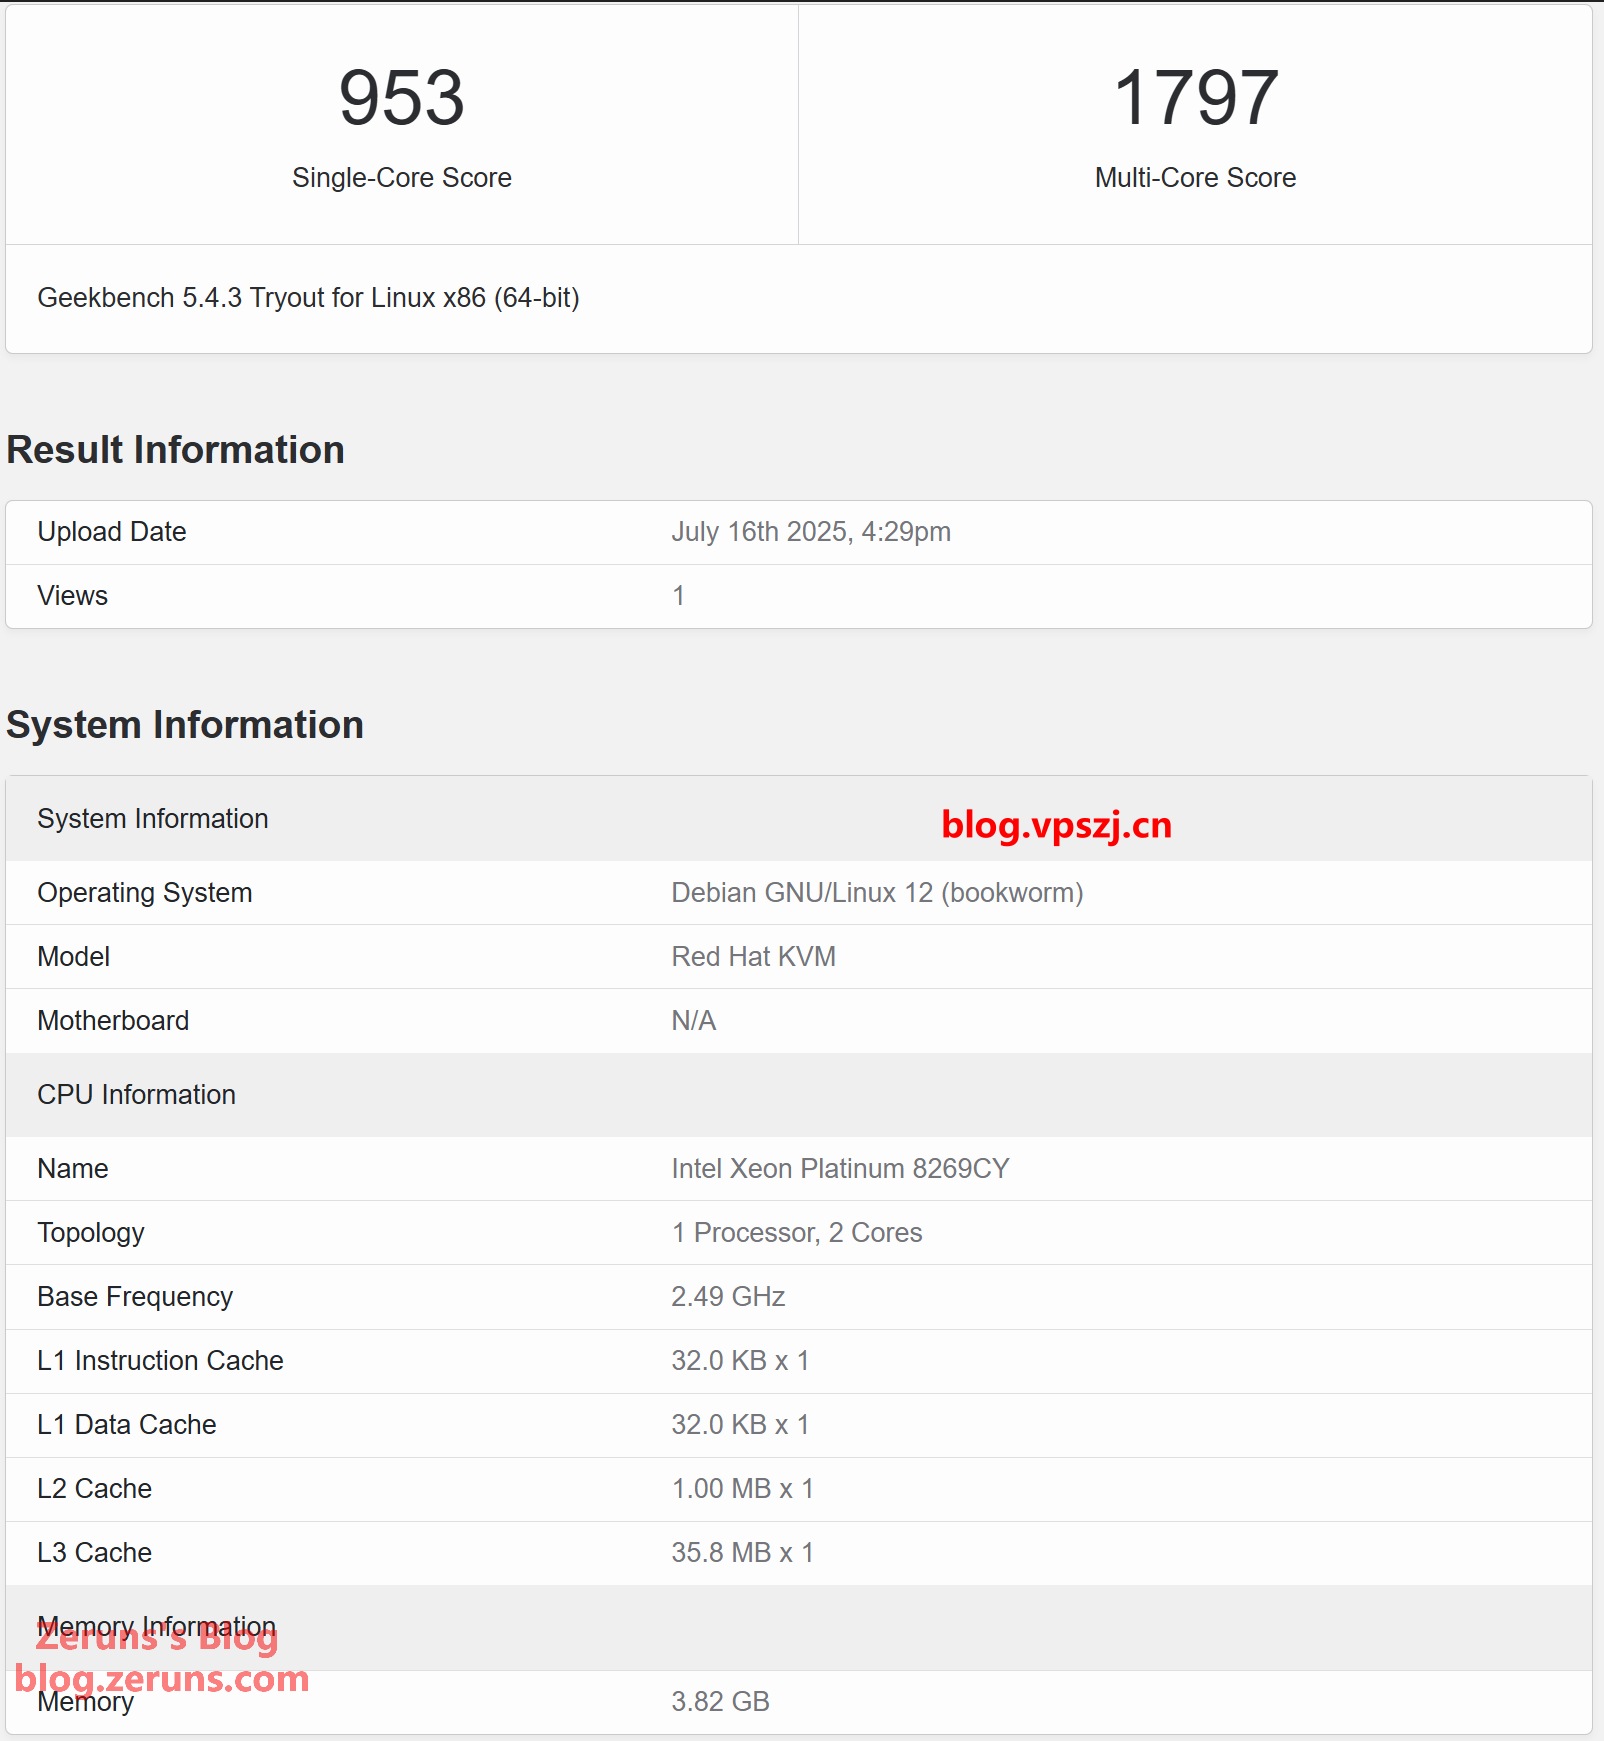The height and width of the screenshot is (1741, 1604).
Task: Click the Debian GNU/Linux 12 (bookworm) value
Action: click(876, 893)
